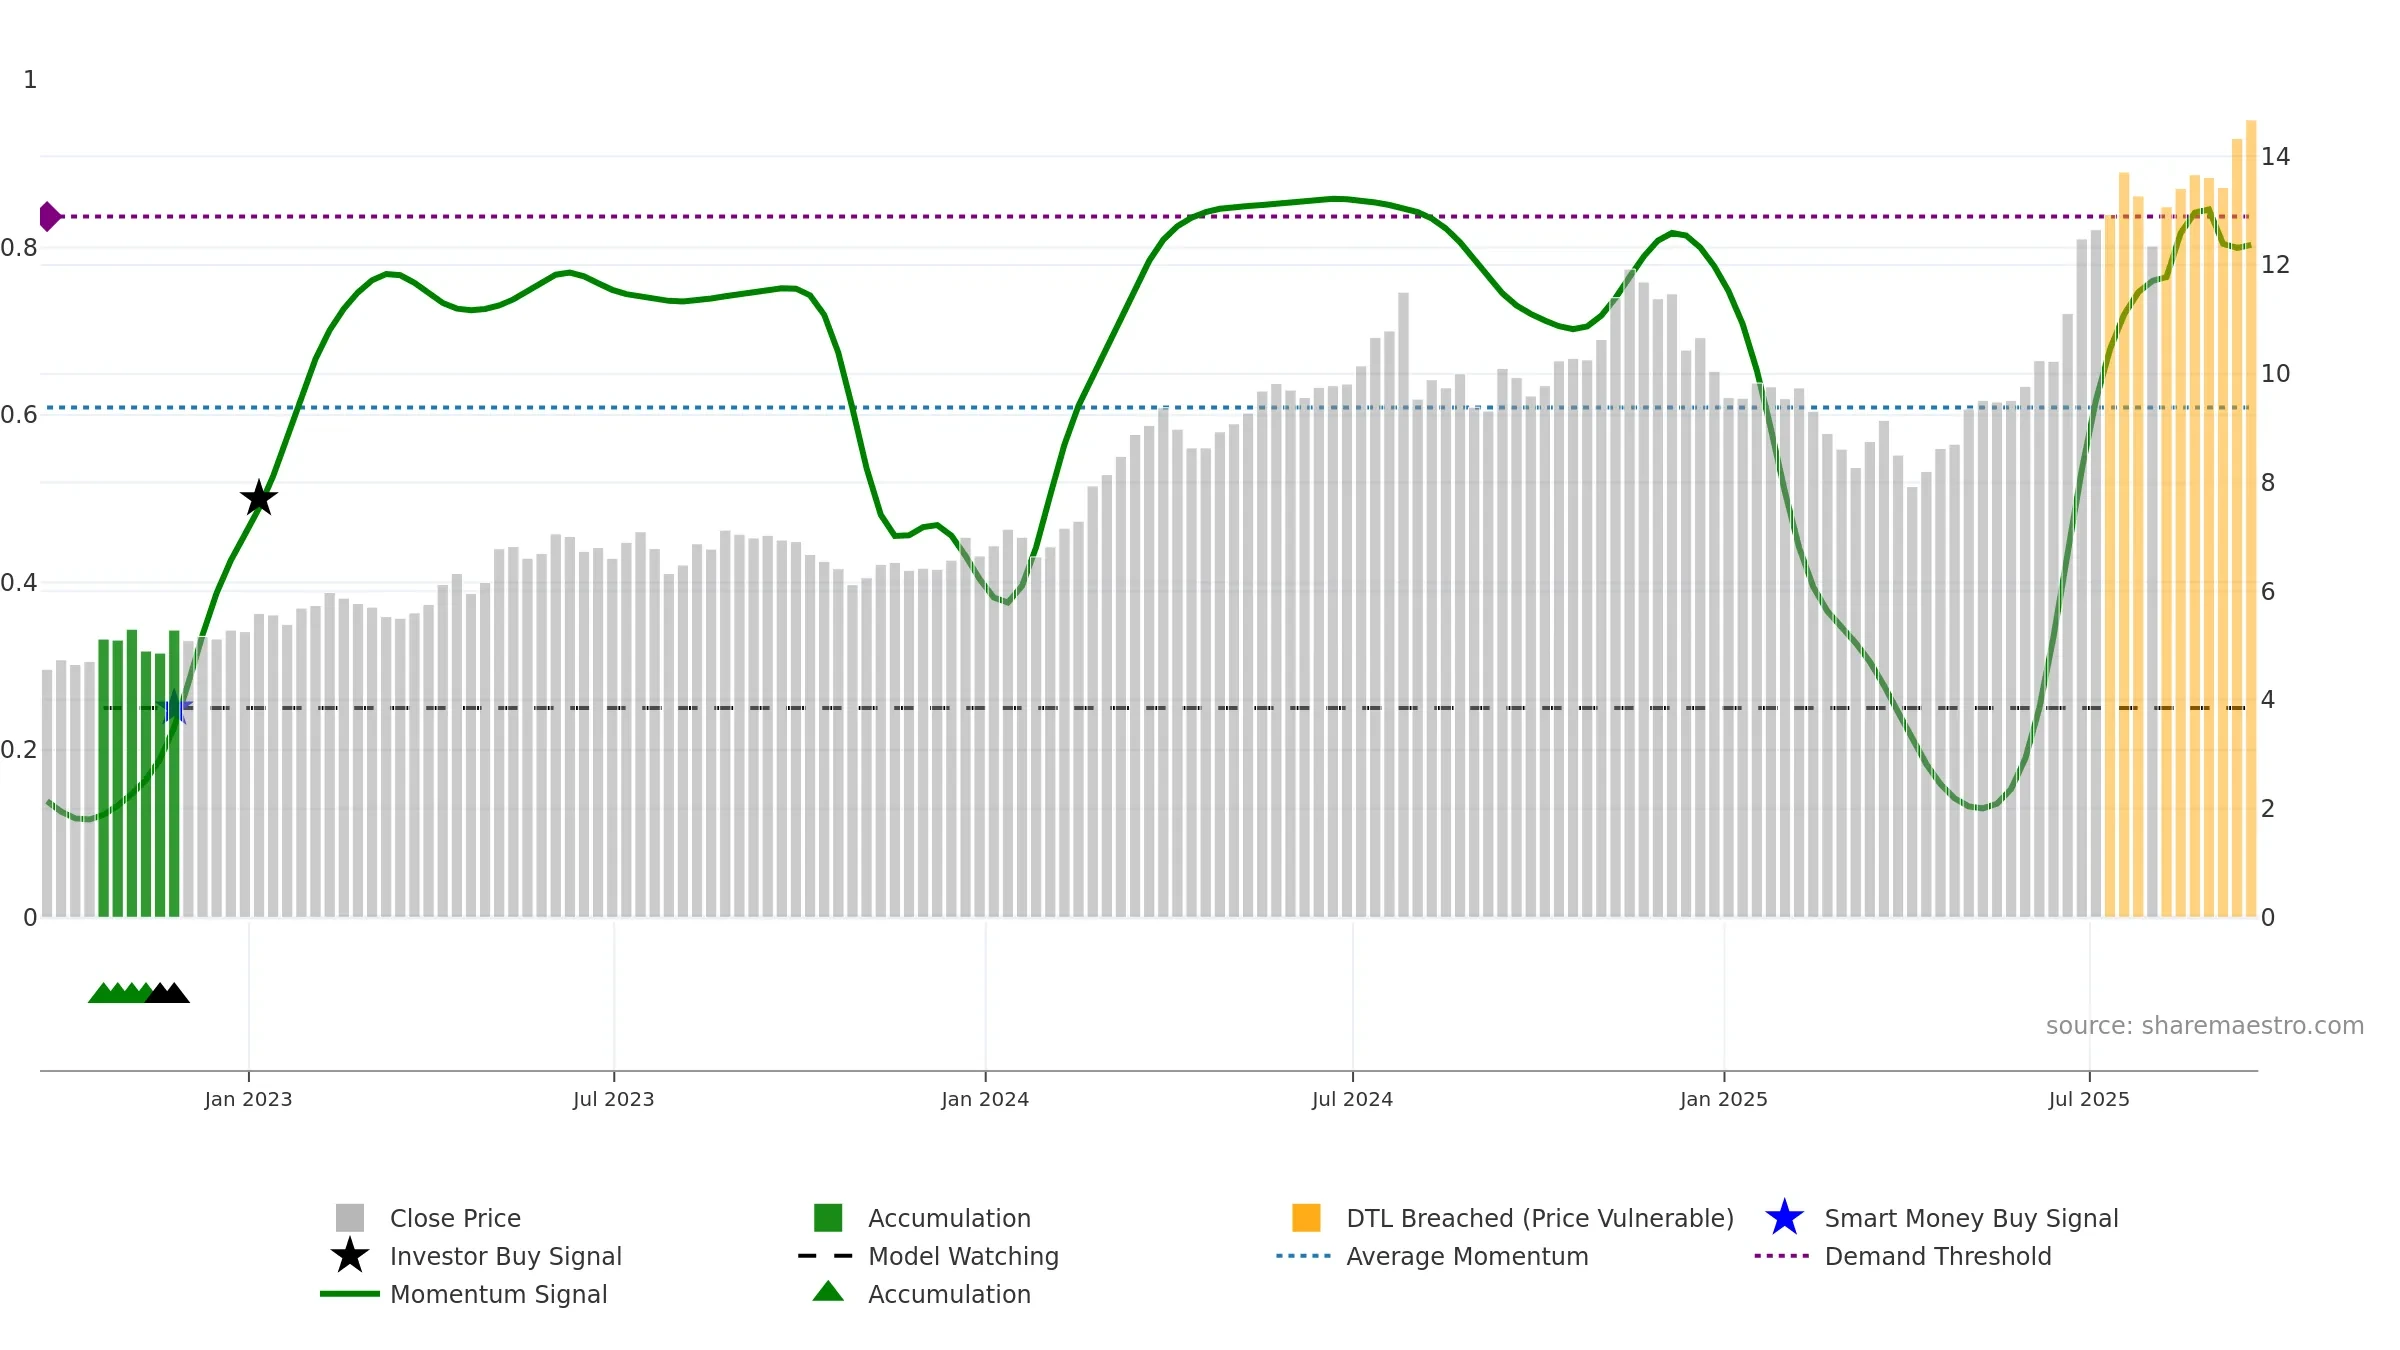
Task: Toggle the Close Price legend label
Action: coord(455,1218)
